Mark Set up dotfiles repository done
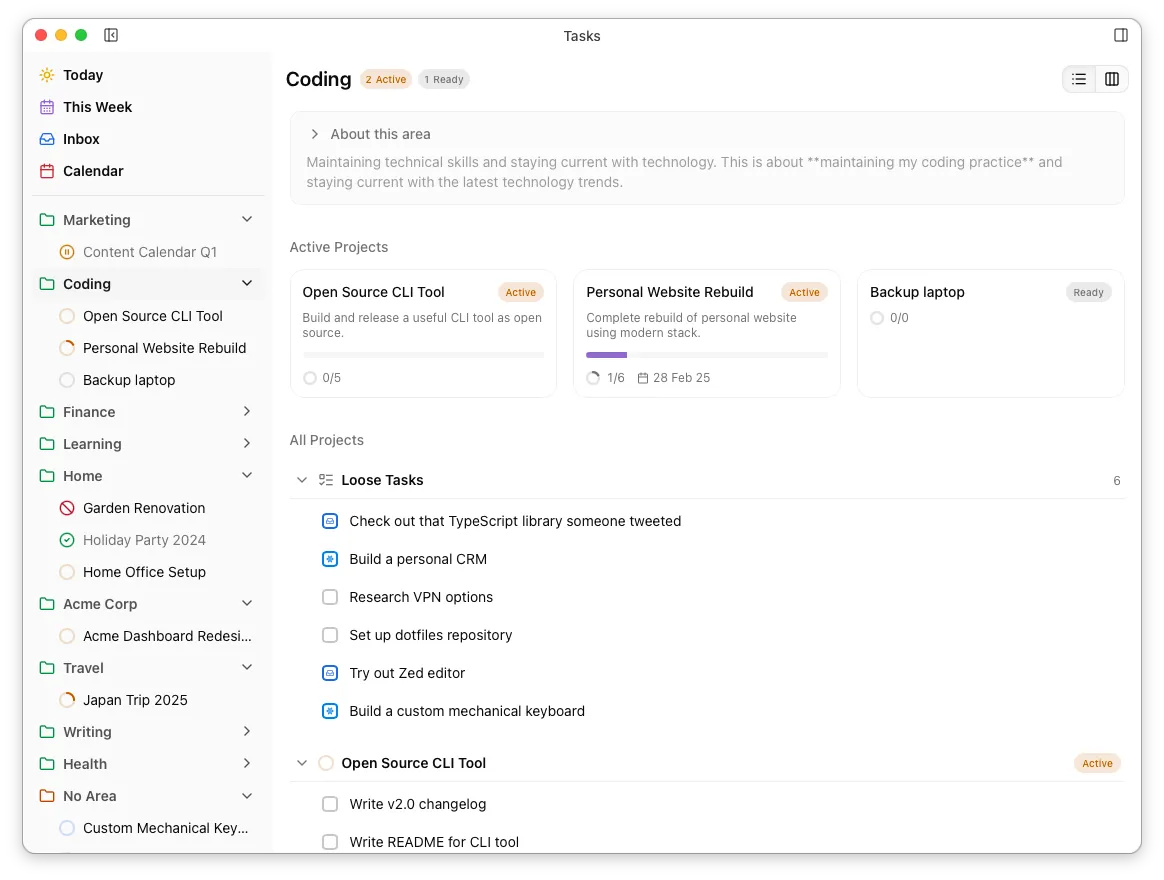 point(330,635)
